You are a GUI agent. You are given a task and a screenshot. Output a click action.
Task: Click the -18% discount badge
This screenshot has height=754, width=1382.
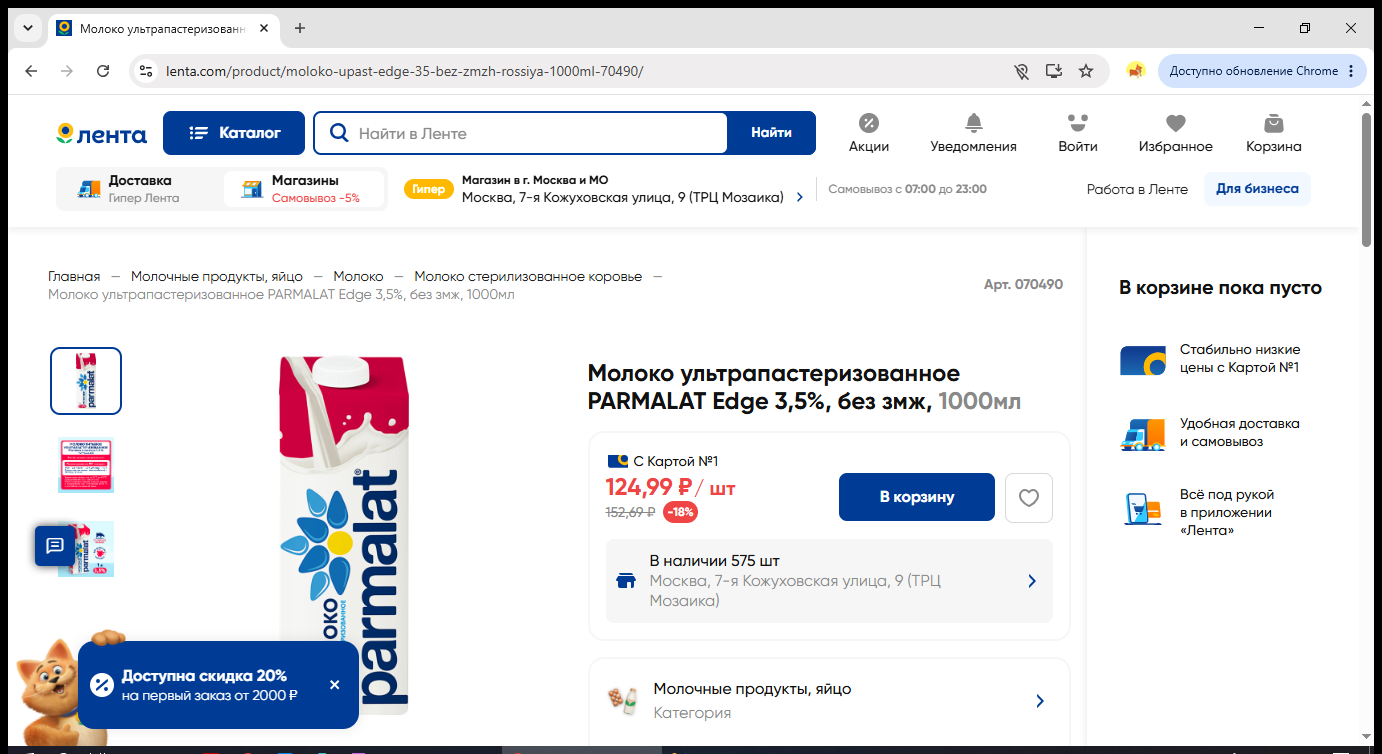680,512
